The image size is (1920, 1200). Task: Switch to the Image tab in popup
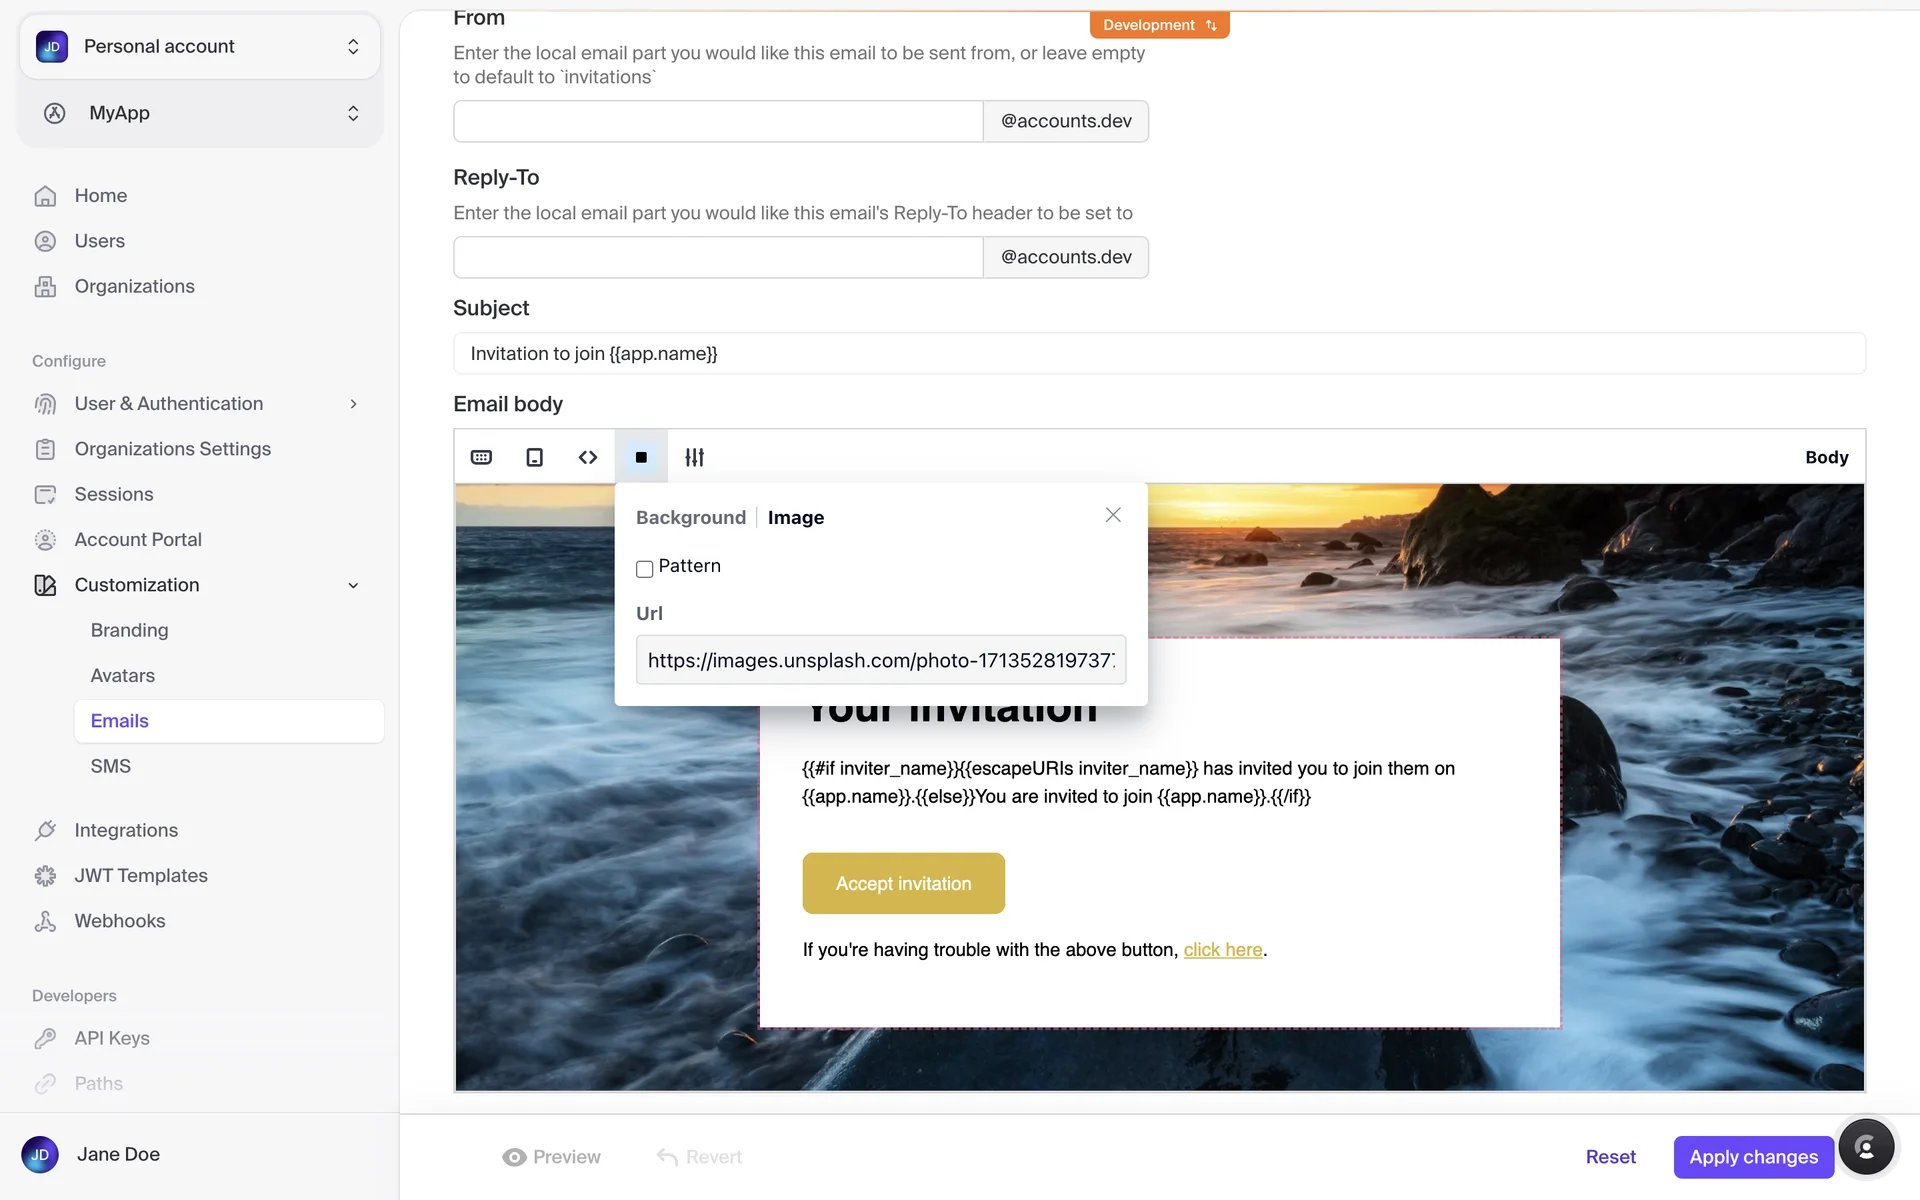796,518
